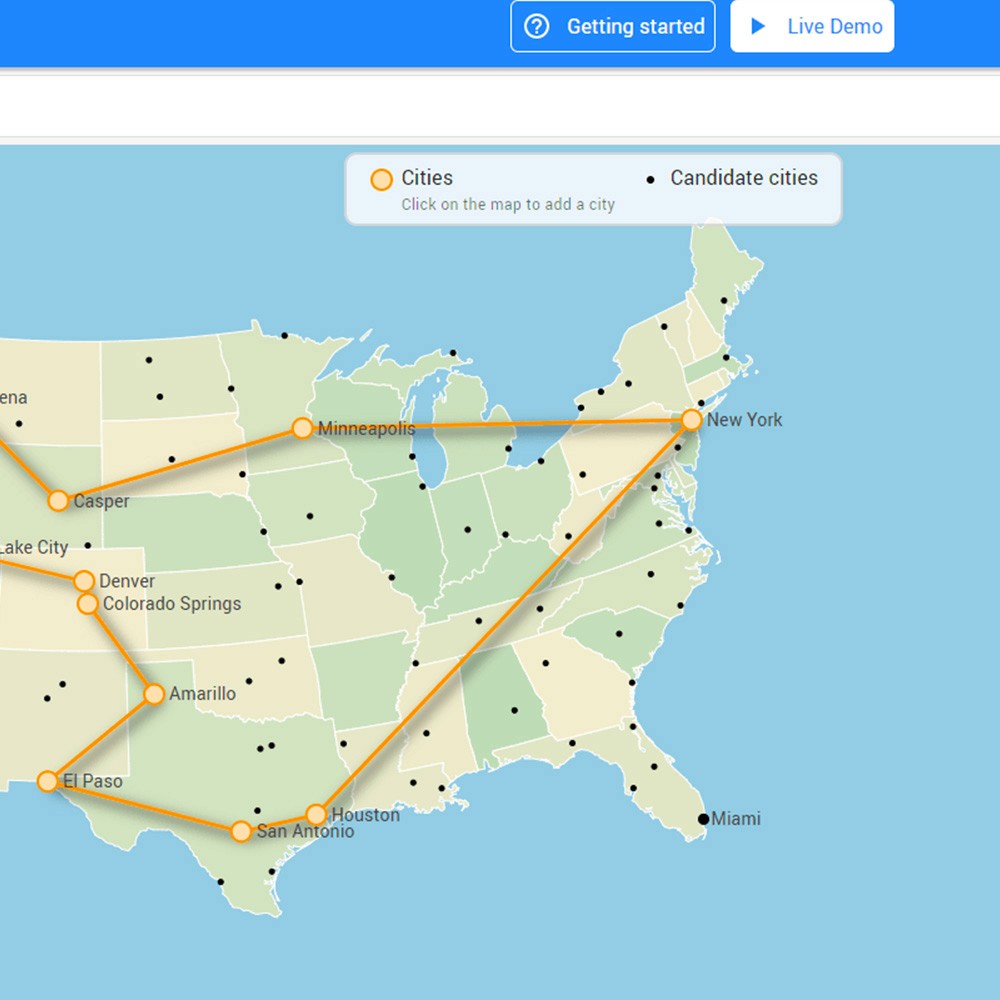Click the Colorado Springs city marker
Screen dimensions: 1000x1000
pyautogui.click(x=85, y=604)
